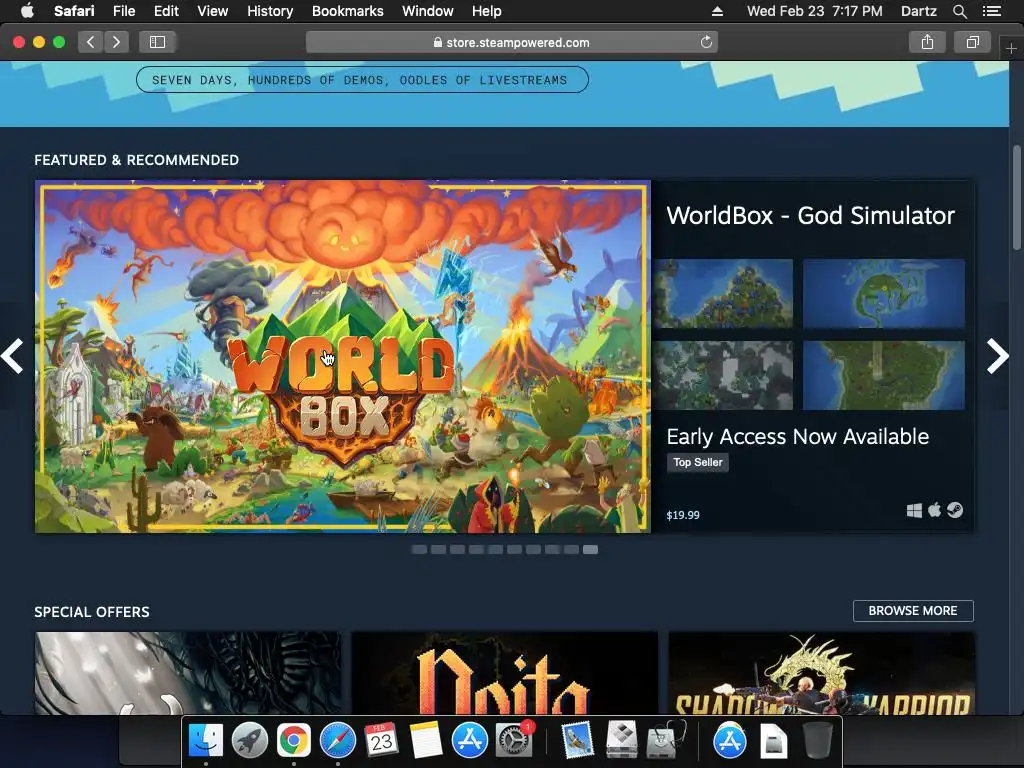This screenshot has width=1024, height=768.
Task: Open the Trash in the Dock
Action: point(817,741)
